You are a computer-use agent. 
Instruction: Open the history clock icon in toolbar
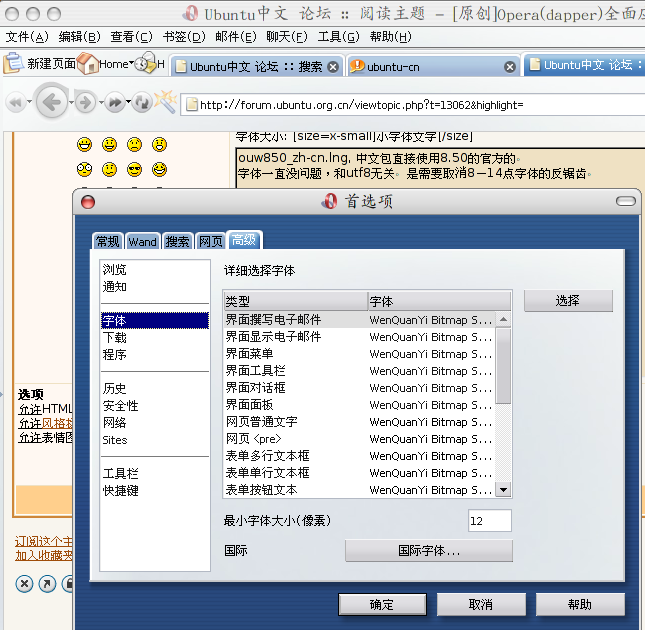pyautogui.click(x=145, y=63)
